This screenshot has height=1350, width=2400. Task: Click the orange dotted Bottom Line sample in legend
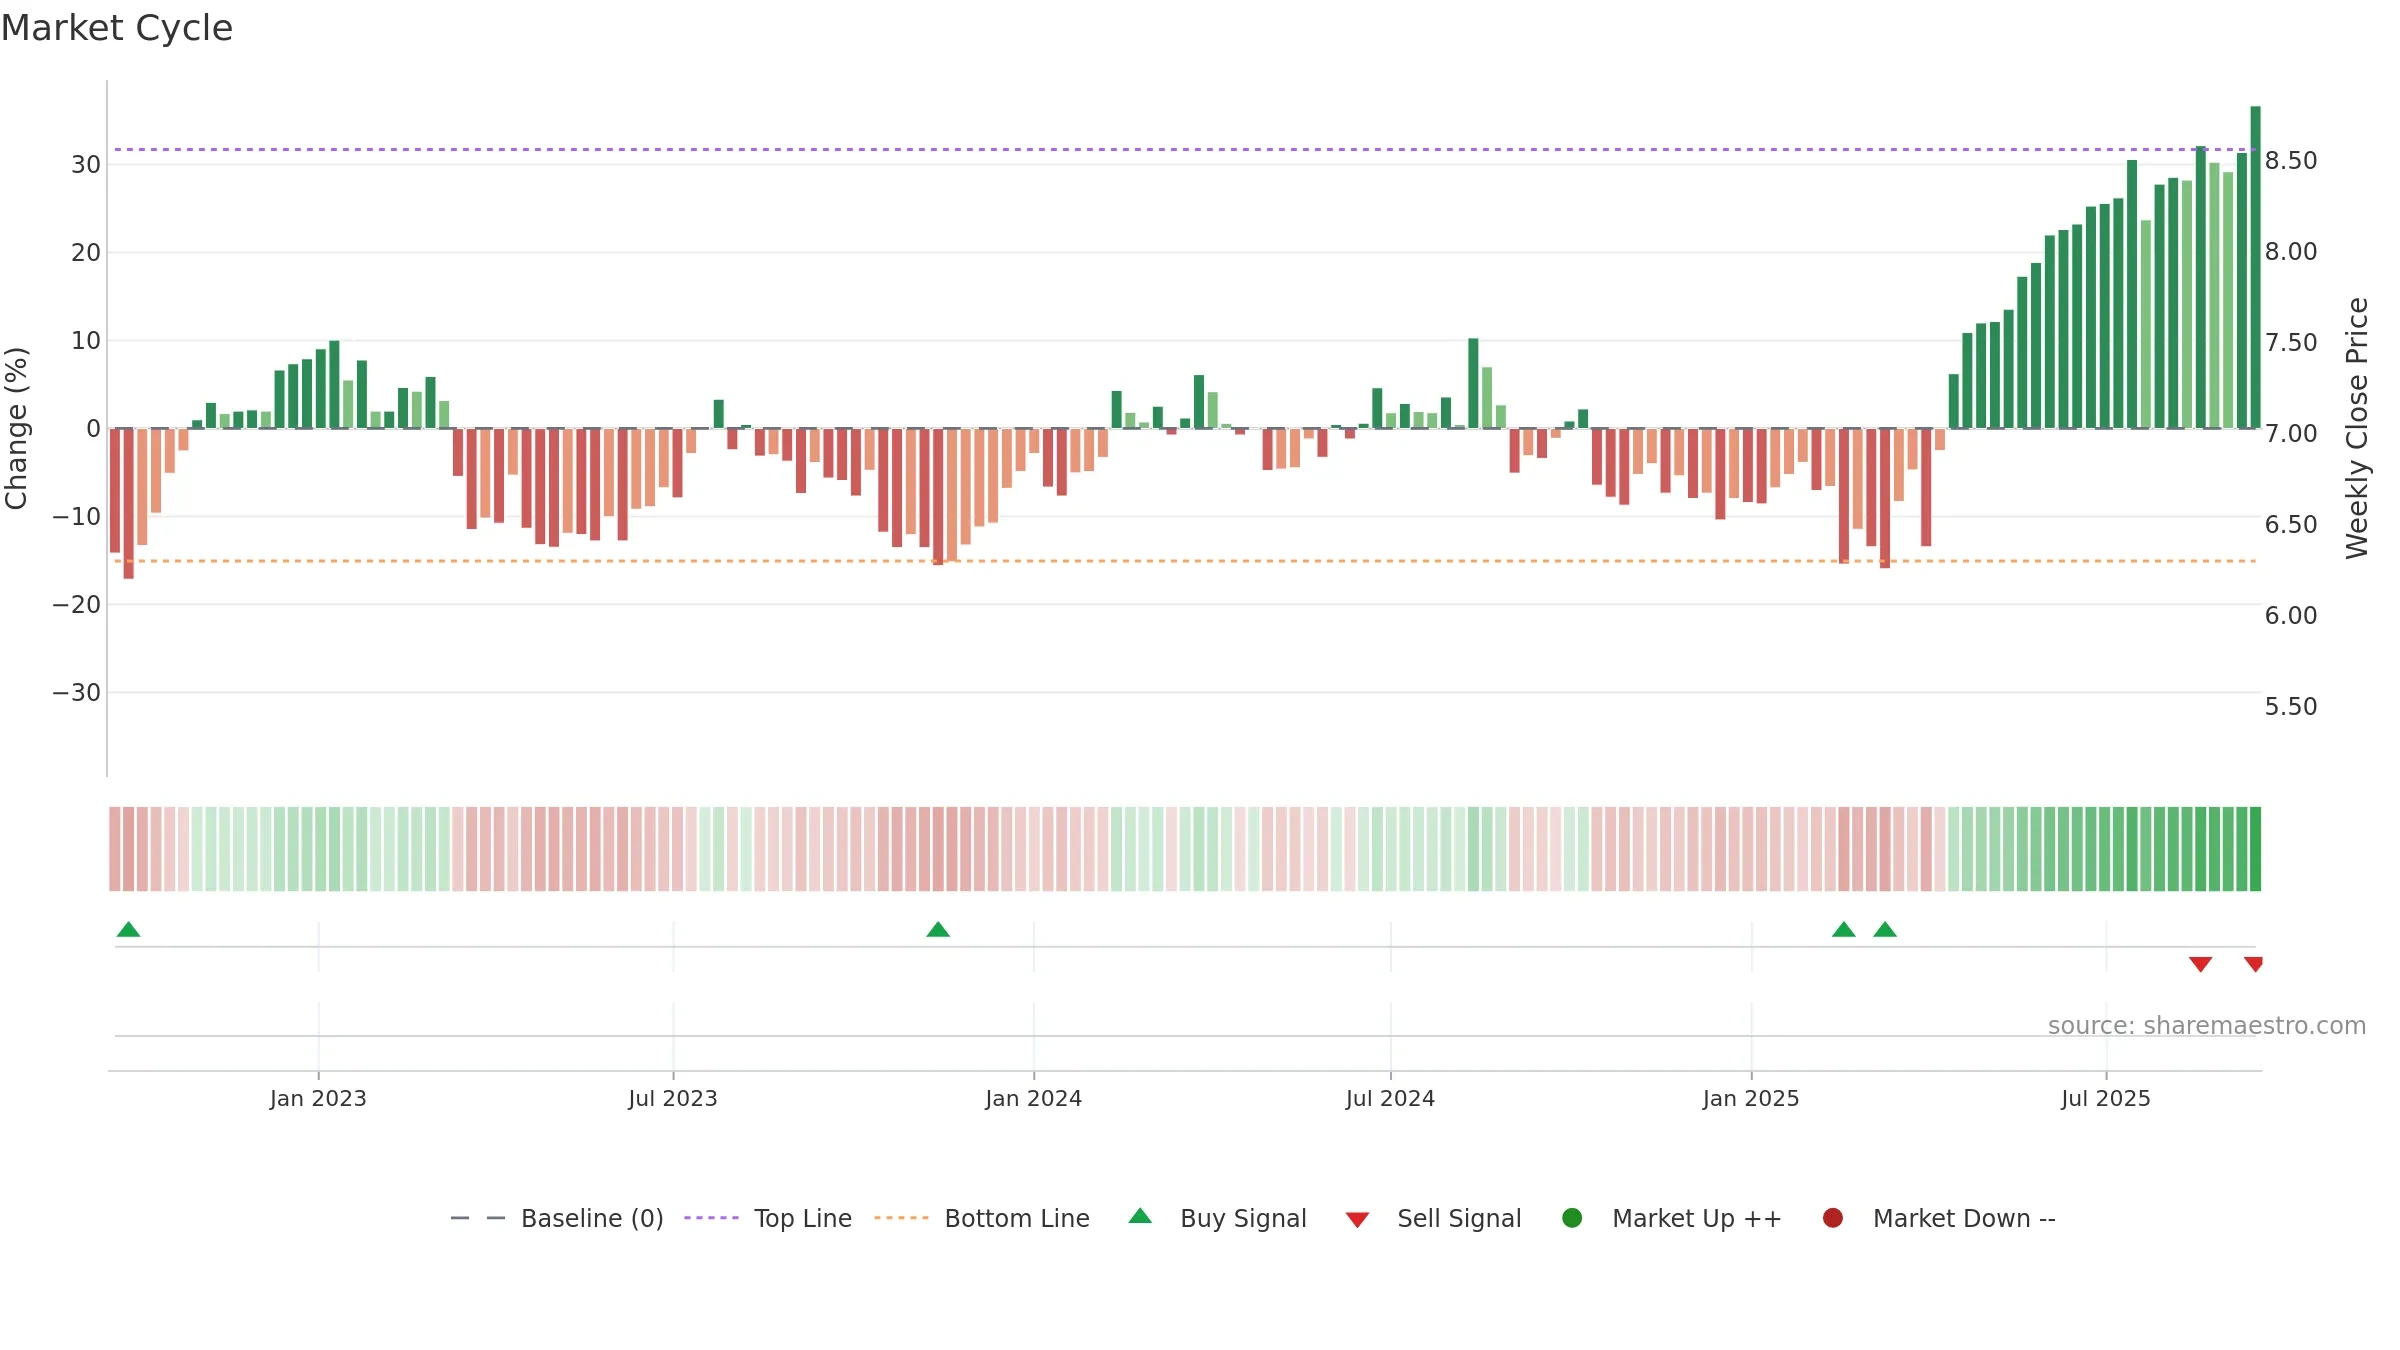pyautogui.click(x=901, y=1218)
